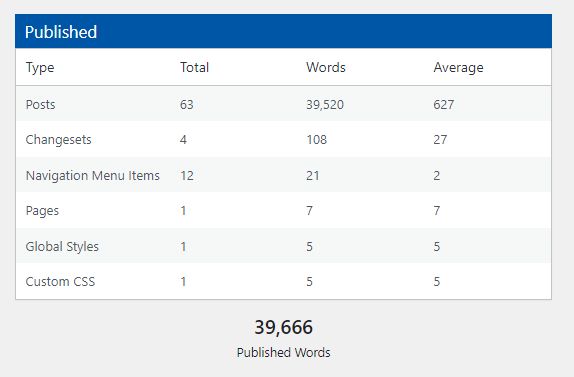Click the Published Words caption

(x=284, y=352)
